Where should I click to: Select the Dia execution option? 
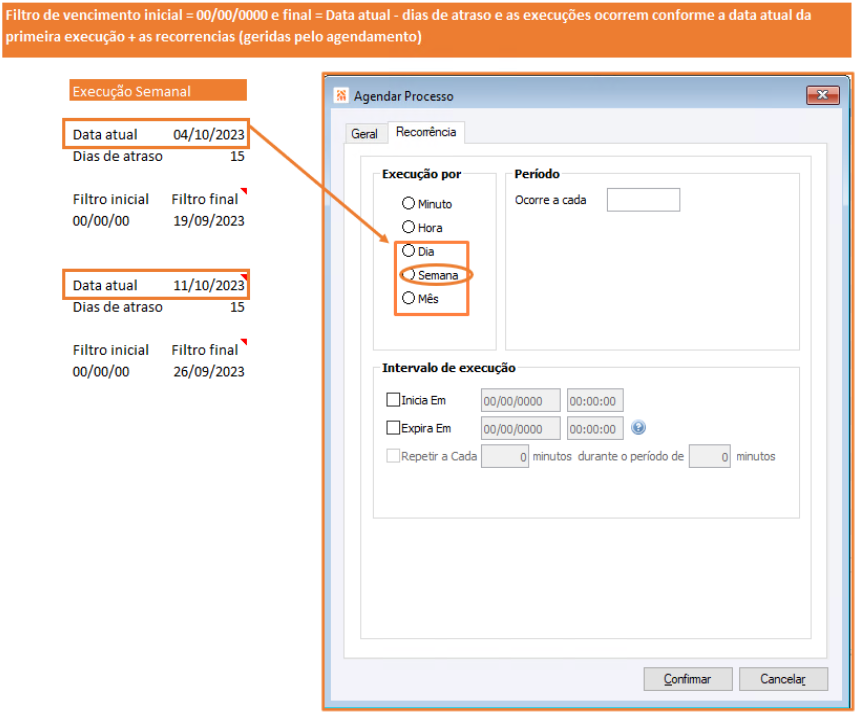coord(409,251)
